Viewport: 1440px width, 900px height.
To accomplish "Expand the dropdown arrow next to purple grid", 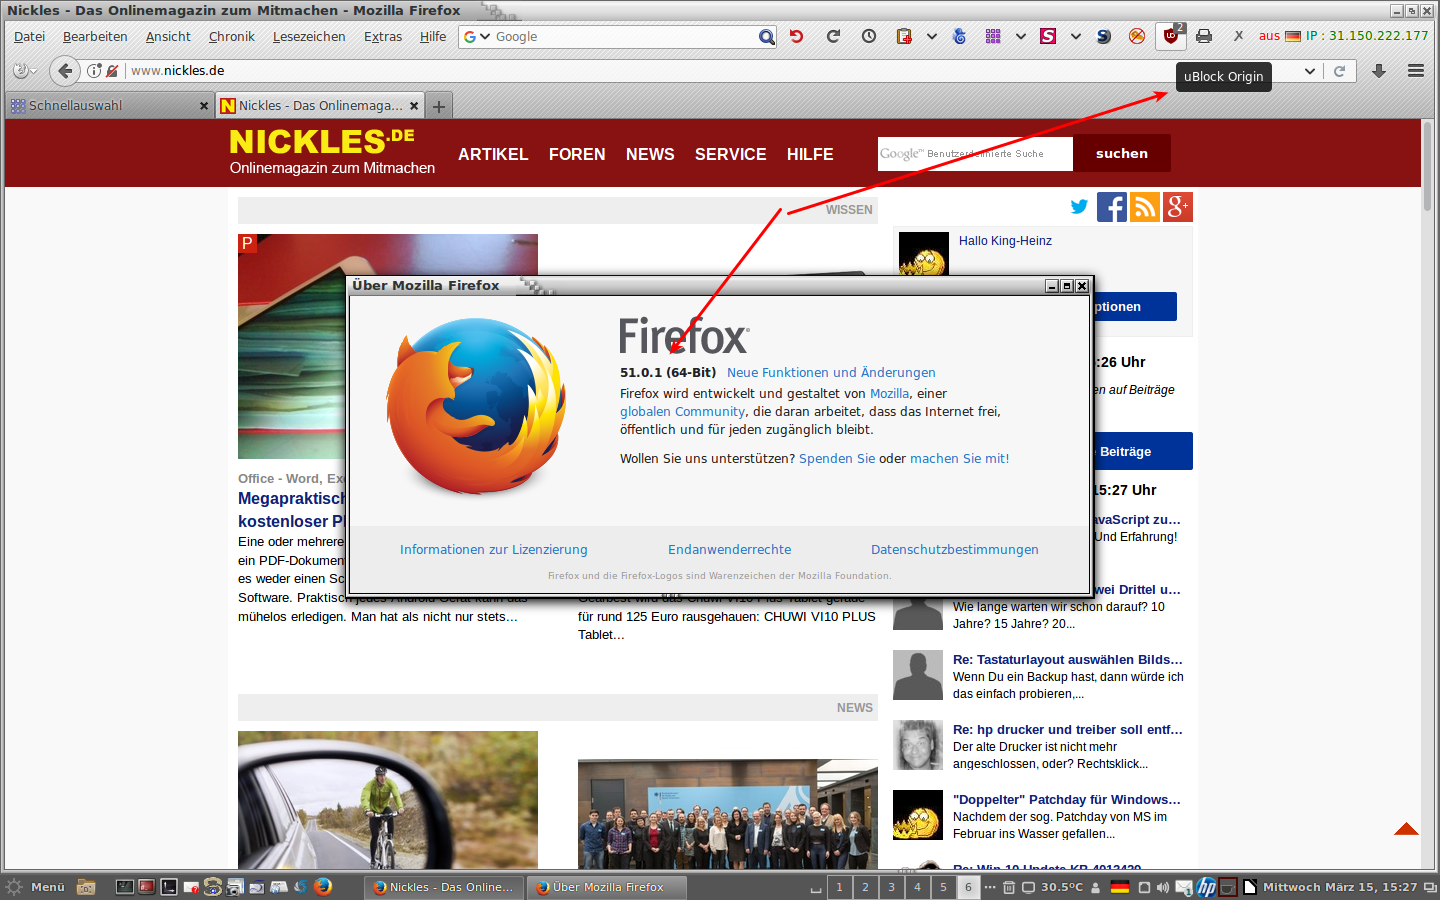I will click(x=1020, y=36).
